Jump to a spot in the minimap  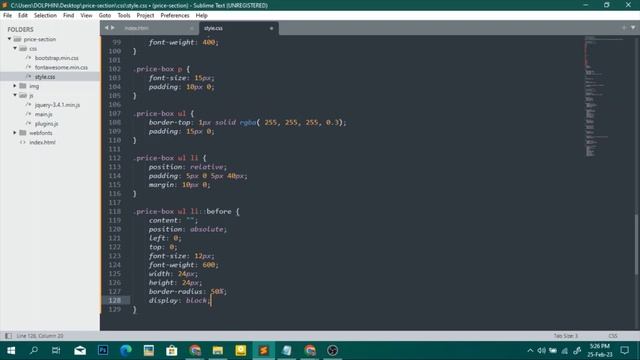click(604, 96)
